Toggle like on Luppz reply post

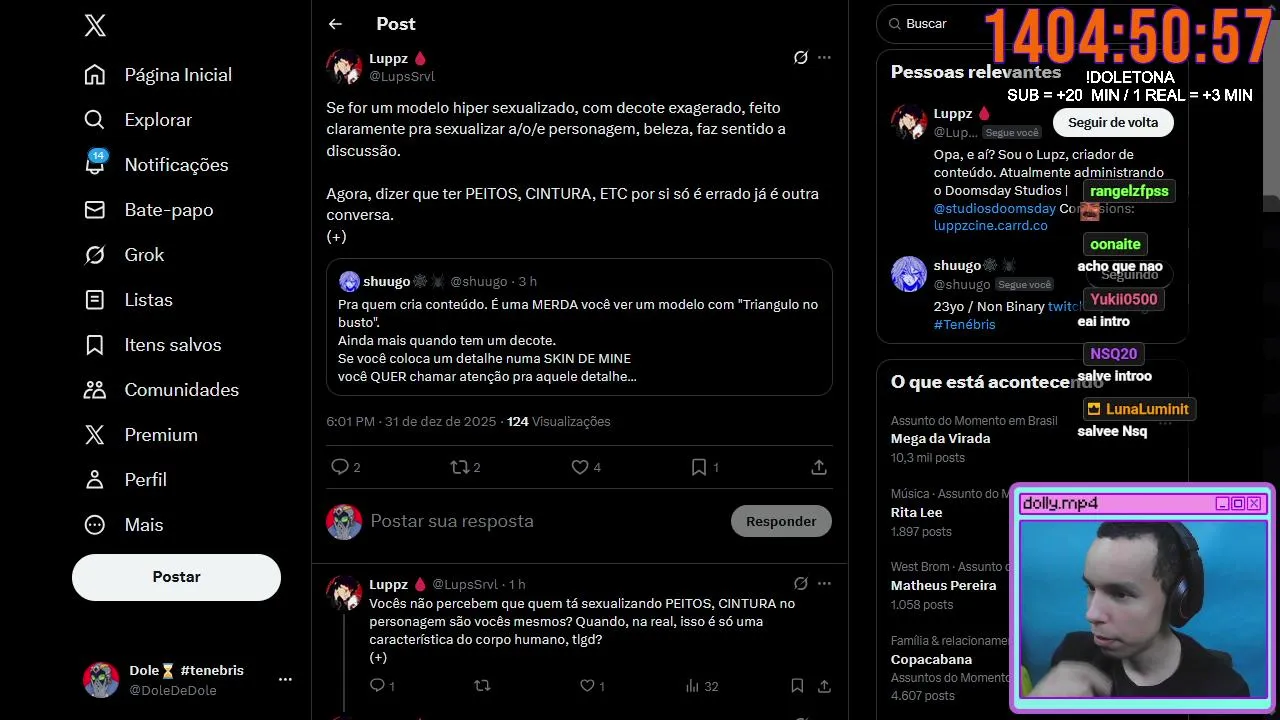point(587,686)
